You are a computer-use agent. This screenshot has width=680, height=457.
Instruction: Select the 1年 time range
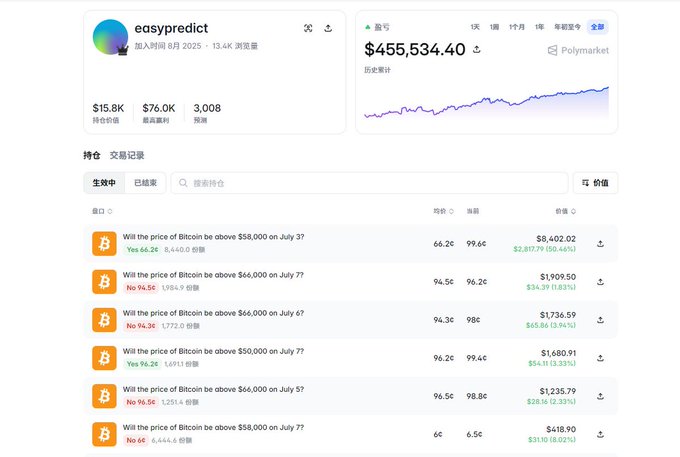click(x=539, y=27)
